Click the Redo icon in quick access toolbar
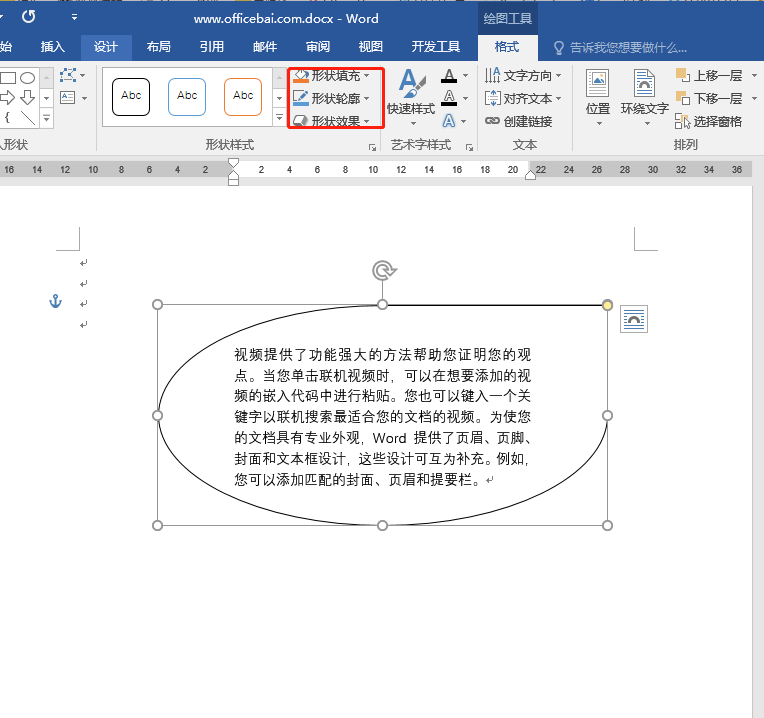This screenshot has width=764, height=718. click(29, 17)
